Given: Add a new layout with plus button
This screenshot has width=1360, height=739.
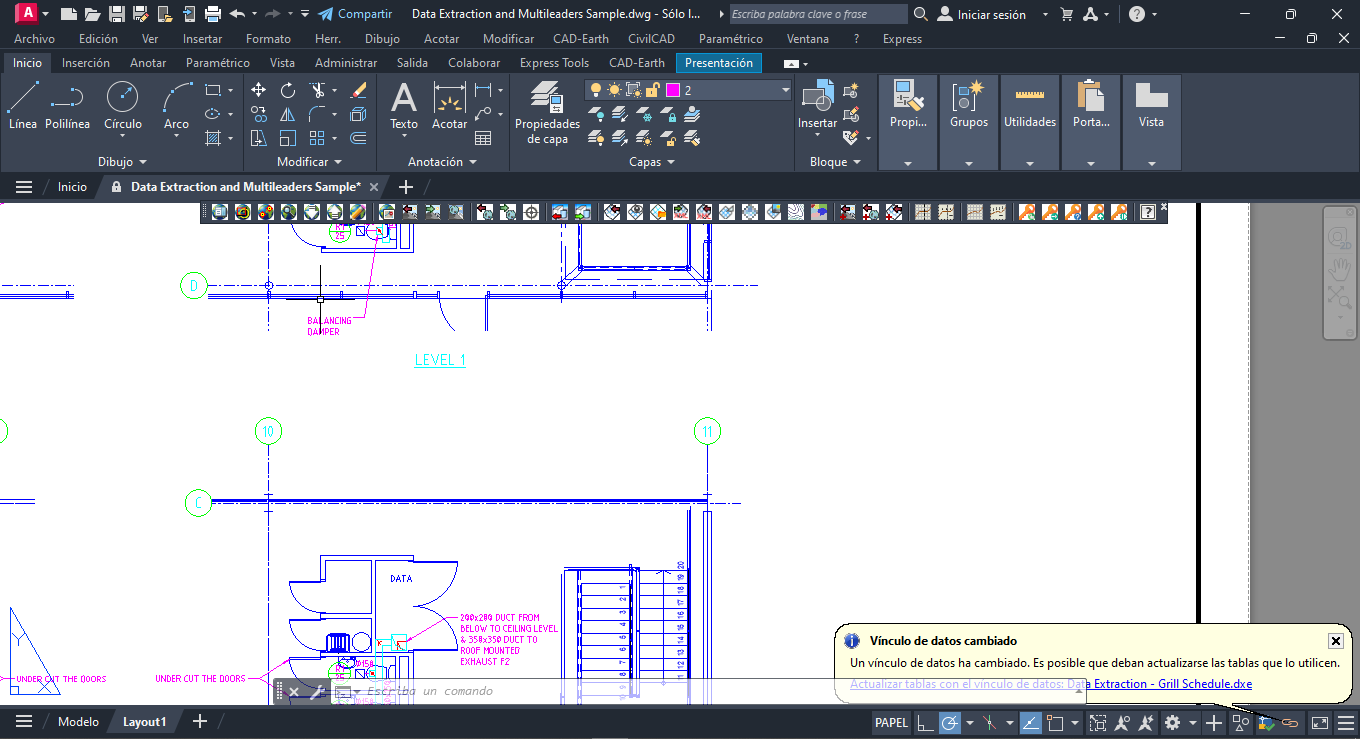Looking at the screenshot, I should click(199, 721).
